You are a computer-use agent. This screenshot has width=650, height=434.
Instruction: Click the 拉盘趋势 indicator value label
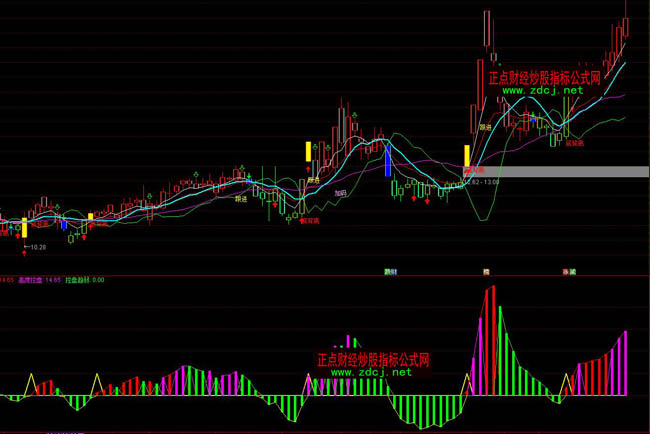coord(85,280)
